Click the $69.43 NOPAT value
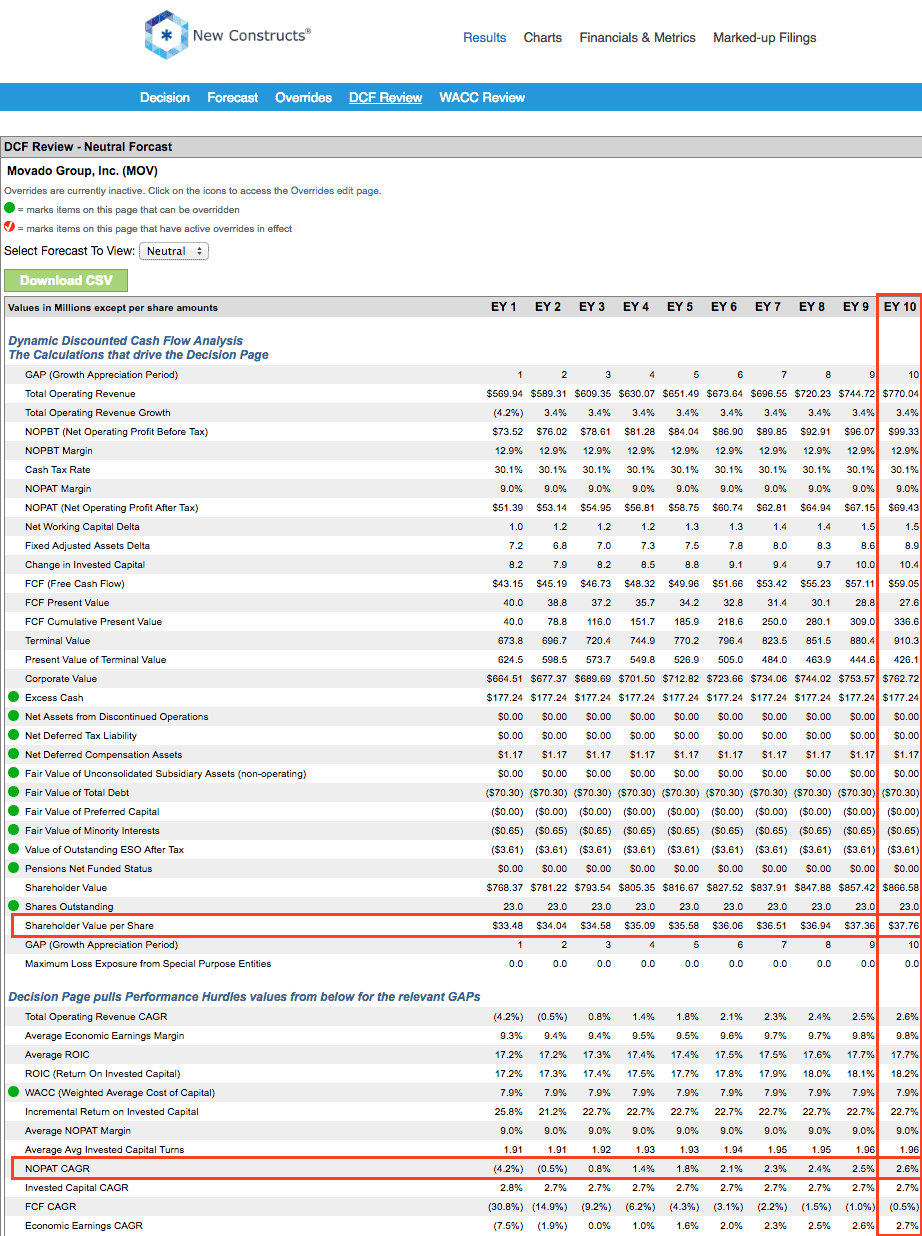The width and height of the screenshot is (922, 1236). pos(902,507)
